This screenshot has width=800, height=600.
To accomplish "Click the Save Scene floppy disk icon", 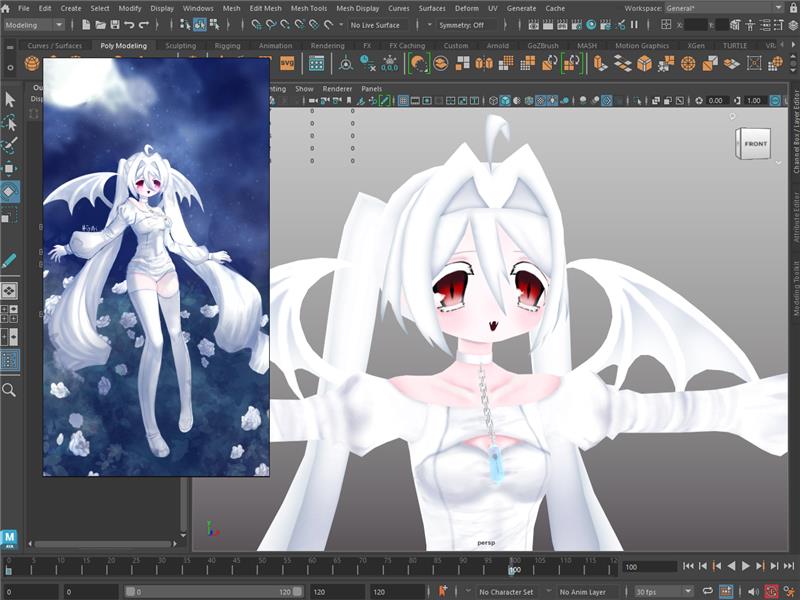I will coord(115,24).
